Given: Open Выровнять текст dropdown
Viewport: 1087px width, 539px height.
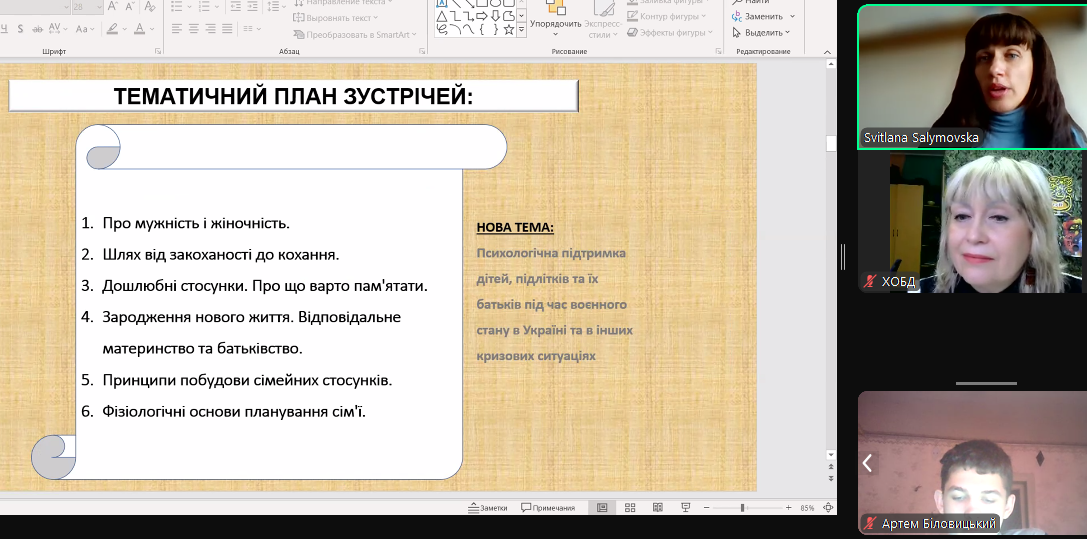Looking at the screenshot, I should (336, 18).
